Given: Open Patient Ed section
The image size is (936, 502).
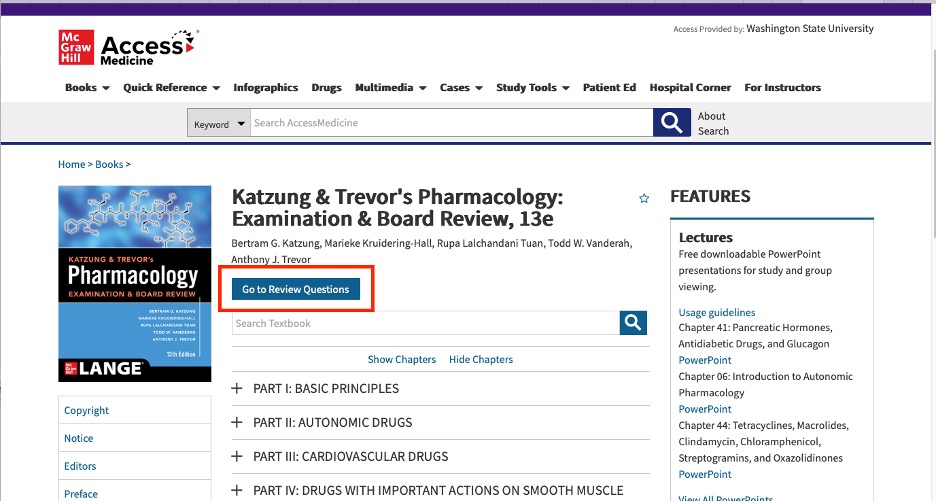Looking at the screenshot, I should click(609, 88).
